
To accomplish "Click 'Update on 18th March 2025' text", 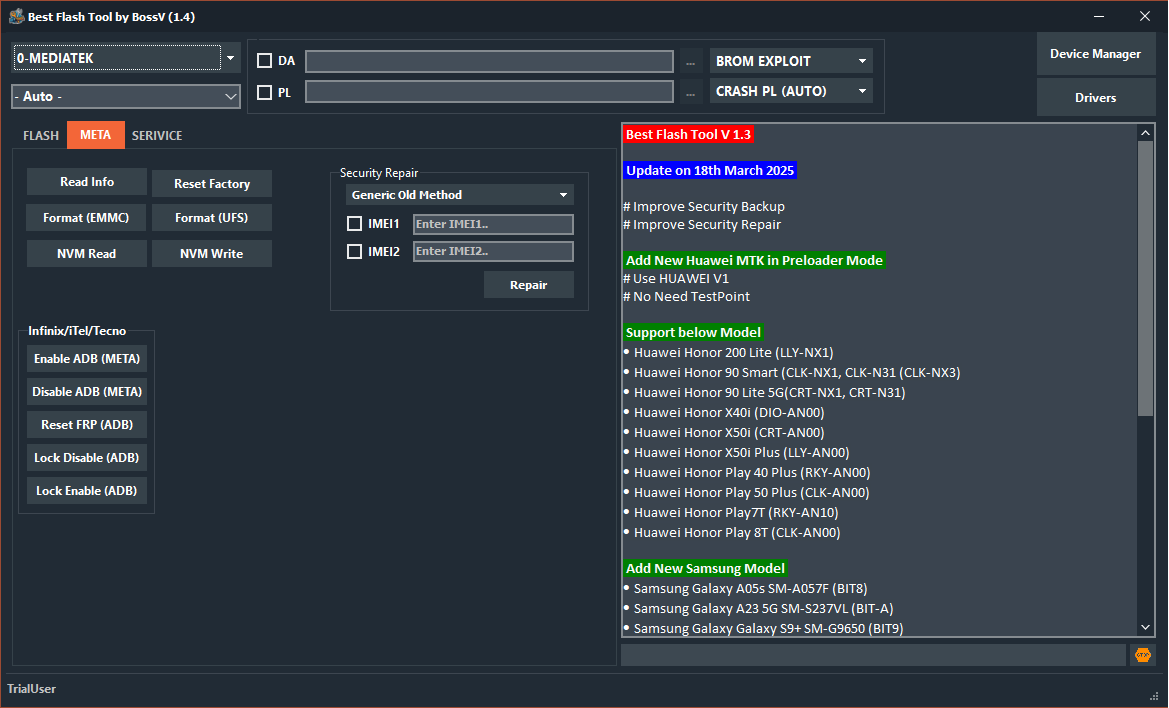I will [x=710, y=170].
